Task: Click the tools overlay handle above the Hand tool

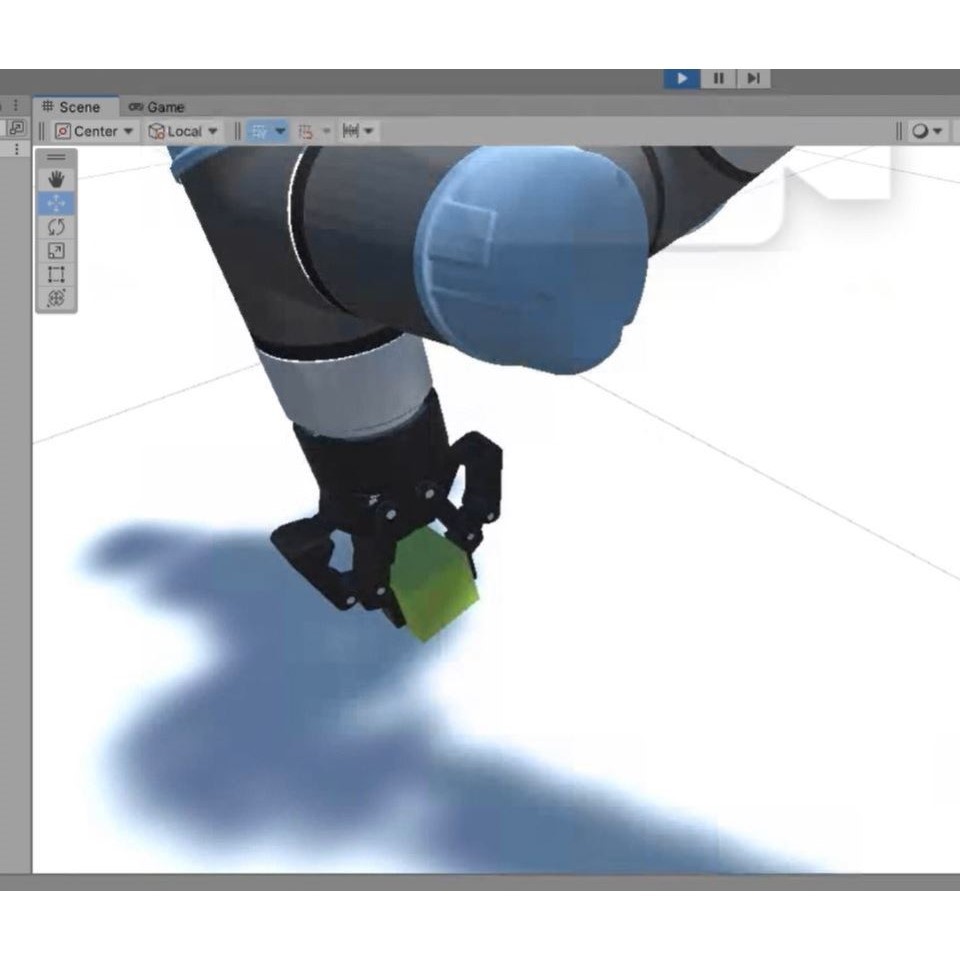Action: (56, 158)
